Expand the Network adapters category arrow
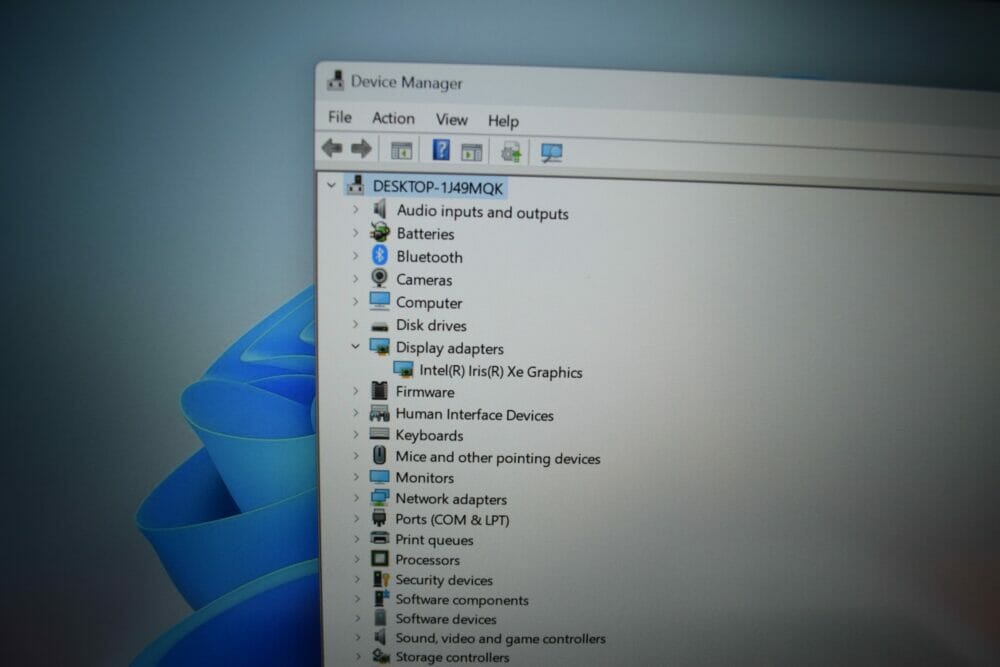Screen dimensions: 1000x667 click(x=357, y=498)
